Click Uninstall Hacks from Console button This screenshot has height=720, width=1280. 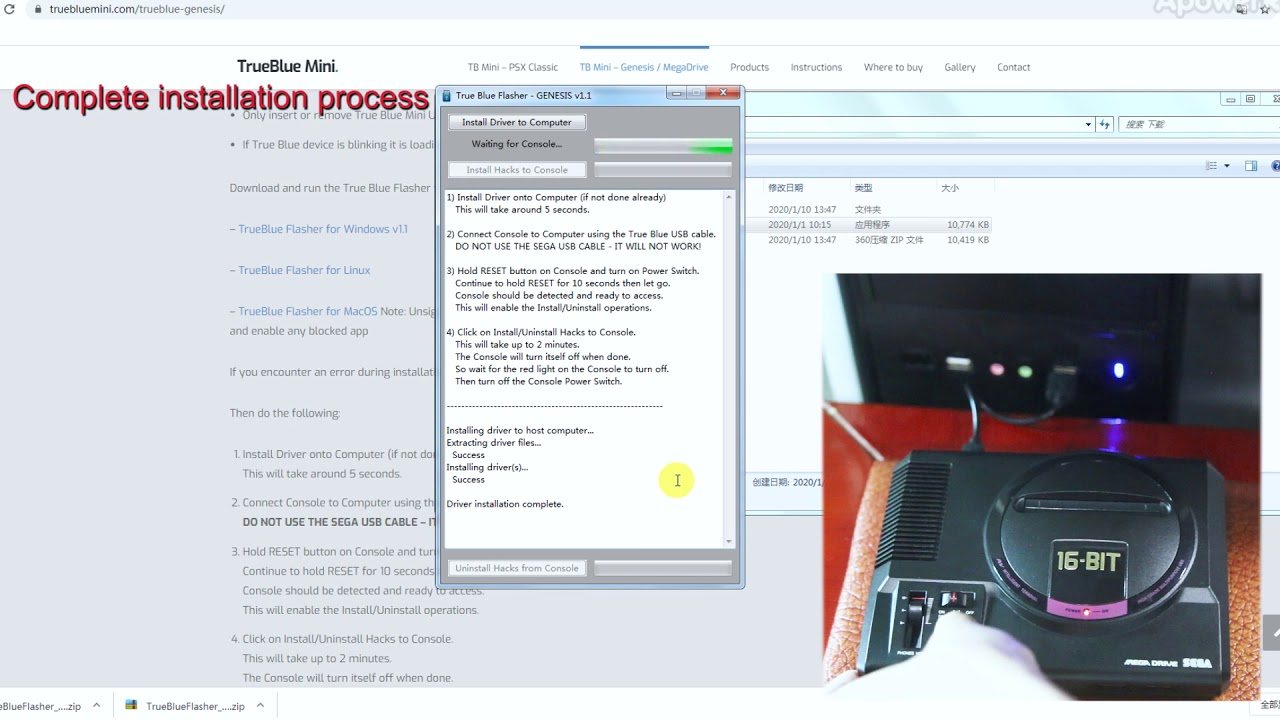click(x=517, y=568)
